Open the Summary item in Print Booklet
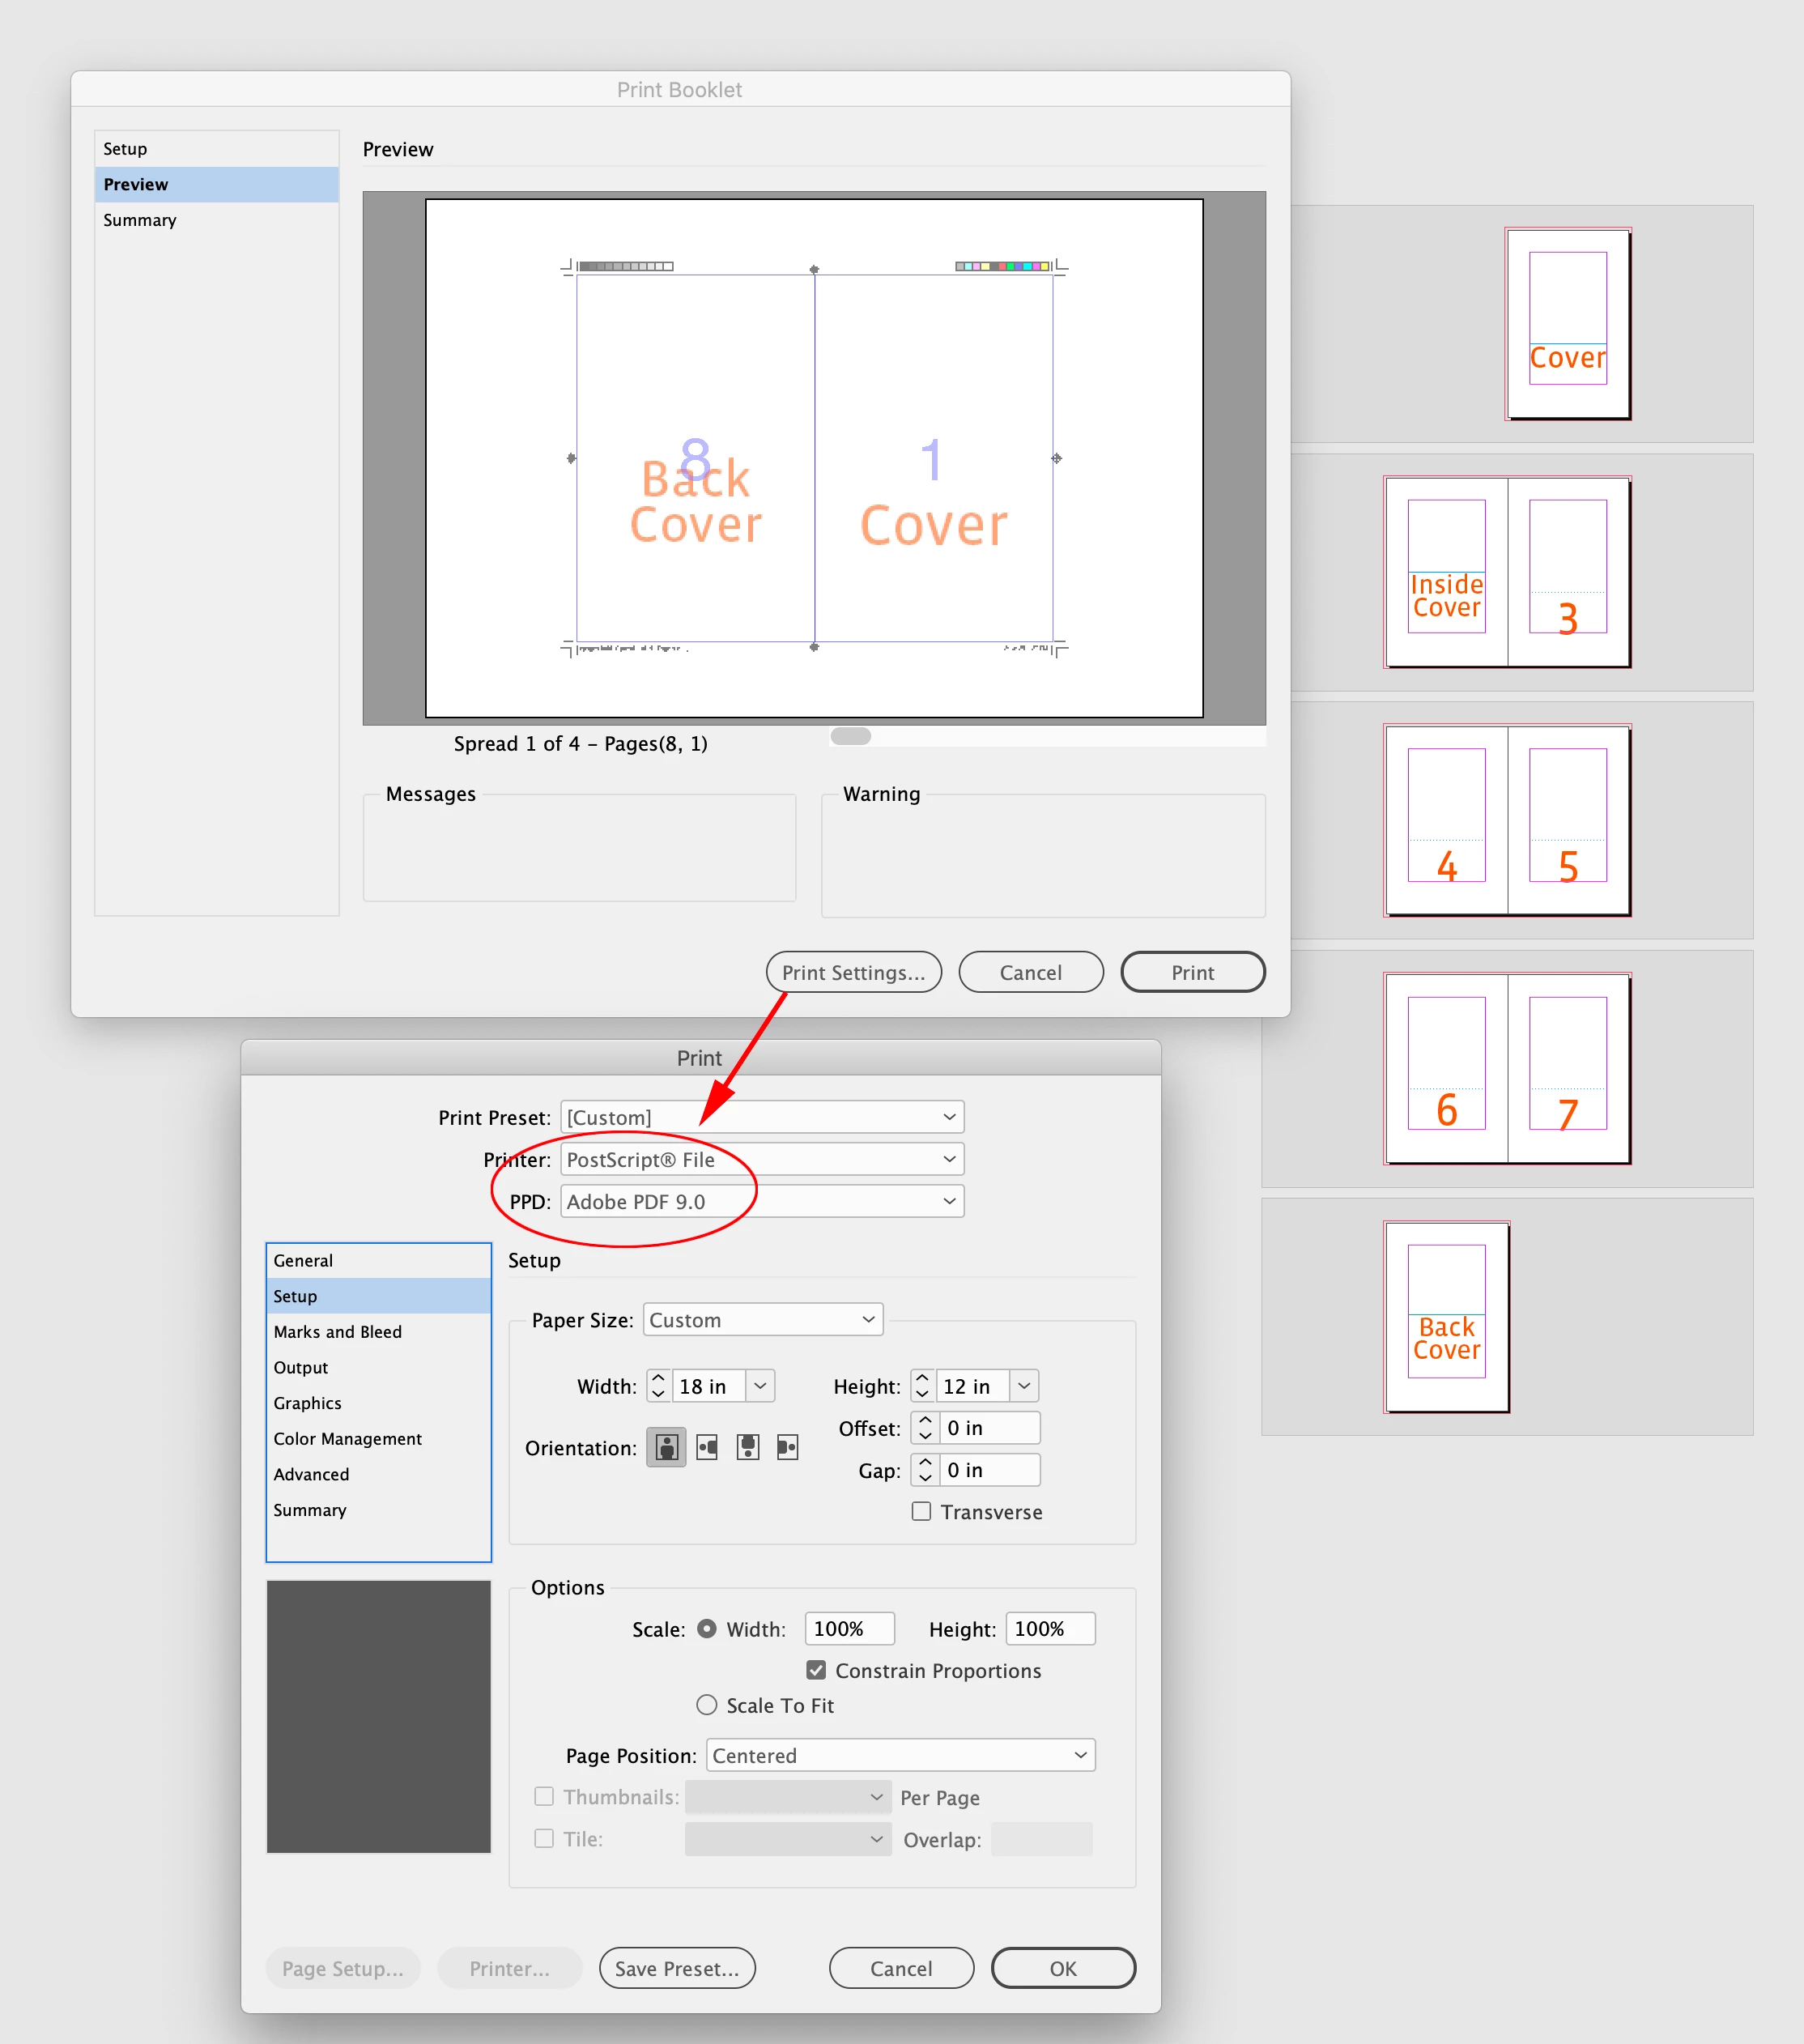The width and height of the screenshot is (1804, 2044). point(140,220)
